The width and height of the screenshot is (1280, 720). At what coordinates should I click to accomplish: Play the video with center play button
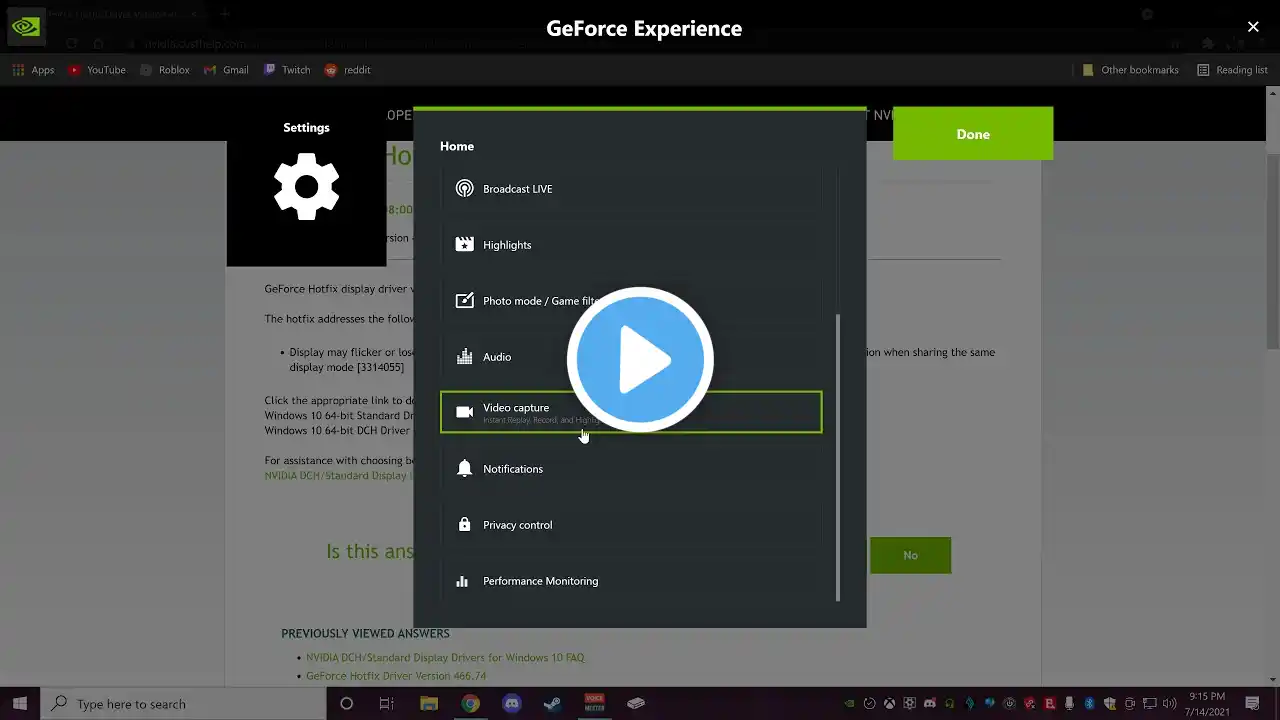coord(640,360)
